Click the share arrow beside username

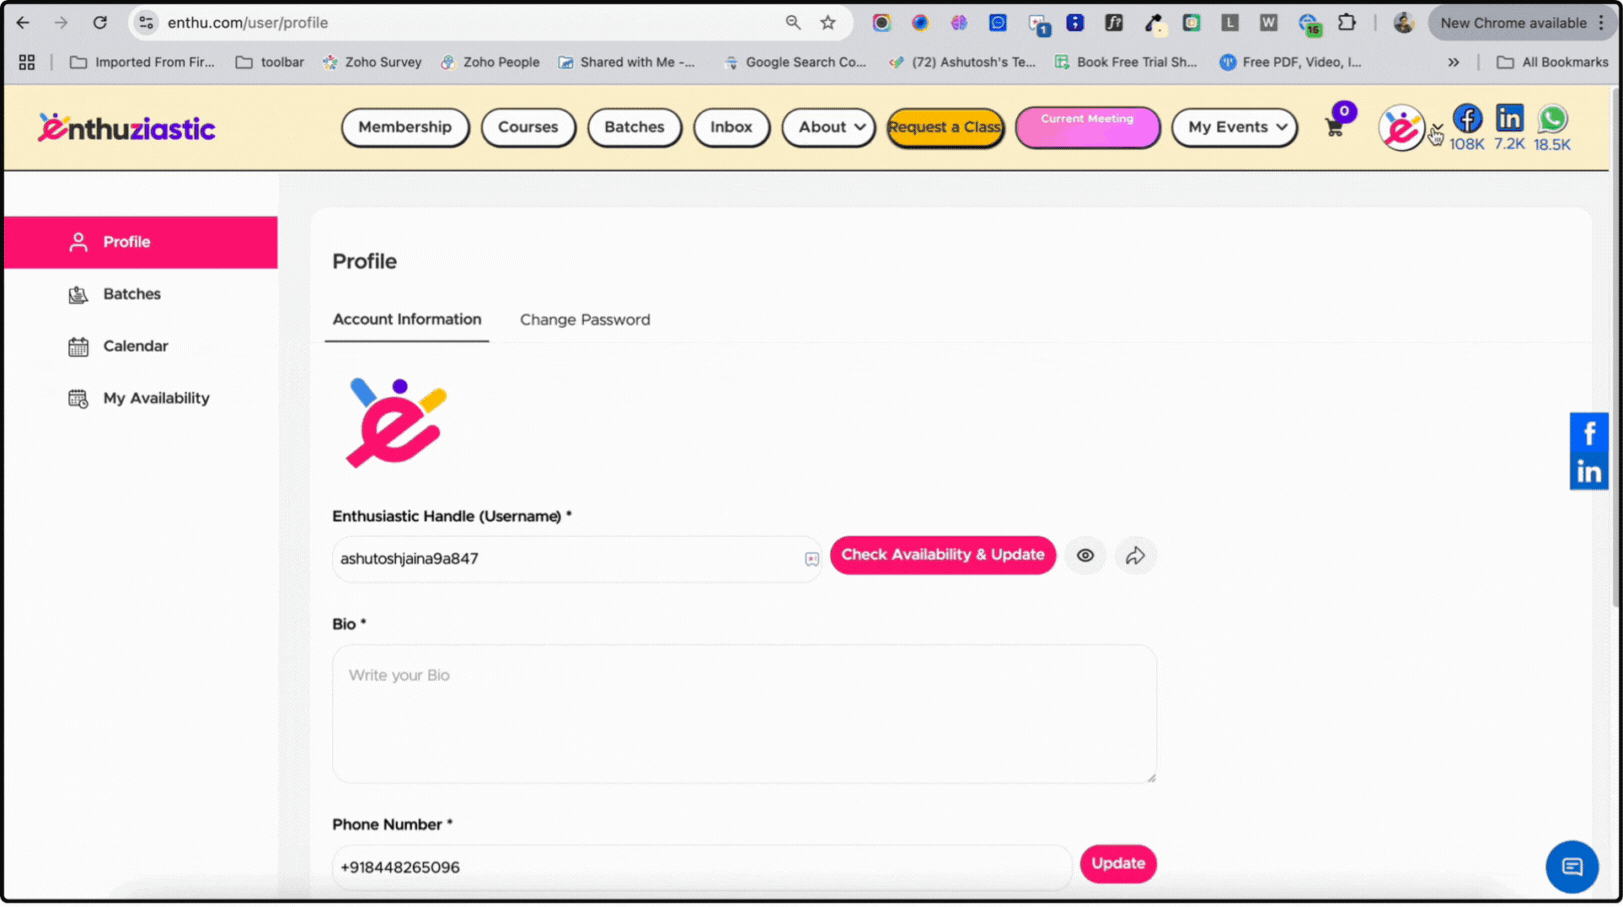pos(1135,556)
